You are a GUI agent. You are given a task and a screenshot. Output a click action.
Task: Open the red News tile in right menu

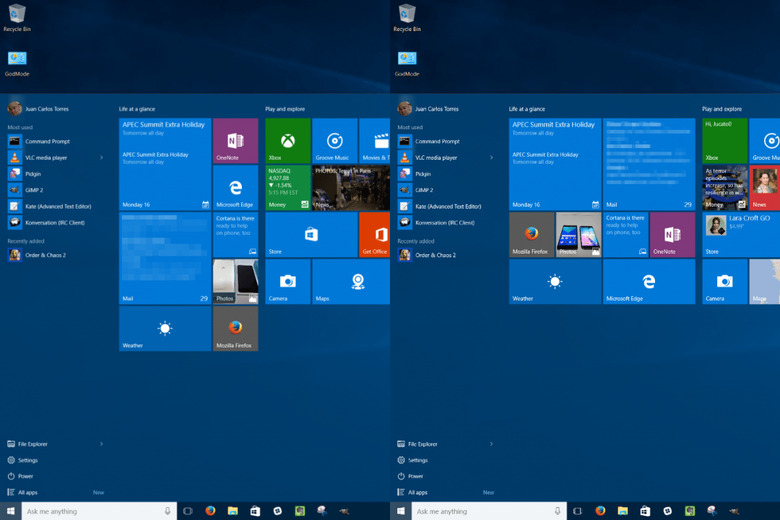(x=765, y=188)
